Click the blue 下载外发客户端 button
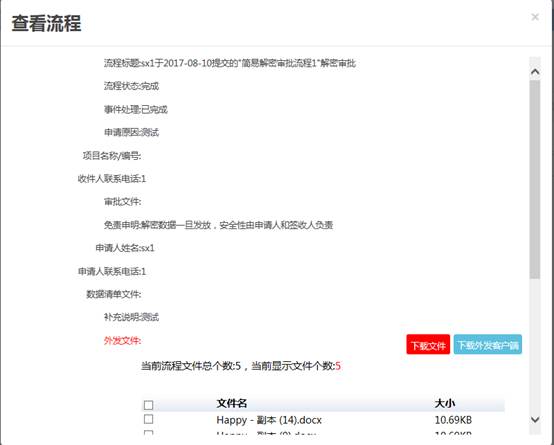554x445 pixels. pyautogui.click(x=488, y=345)
